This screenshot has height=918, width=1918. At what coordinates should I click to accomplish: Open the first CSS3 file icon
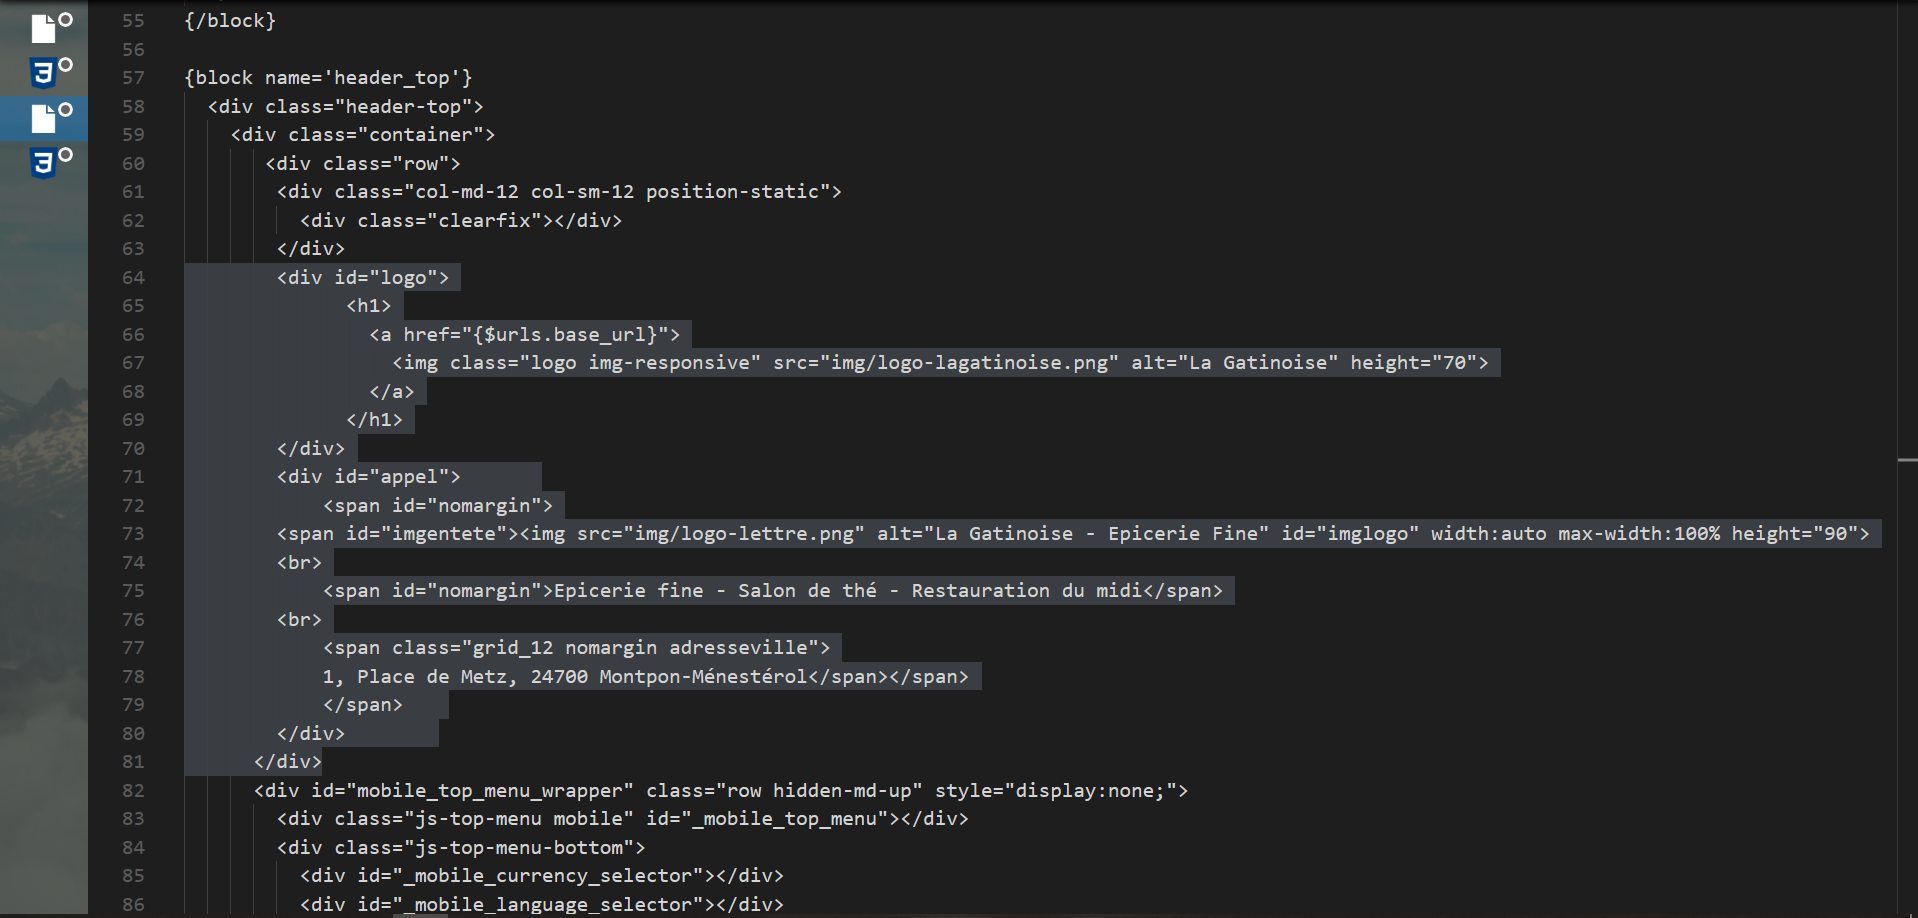click(x=43, y=74)
